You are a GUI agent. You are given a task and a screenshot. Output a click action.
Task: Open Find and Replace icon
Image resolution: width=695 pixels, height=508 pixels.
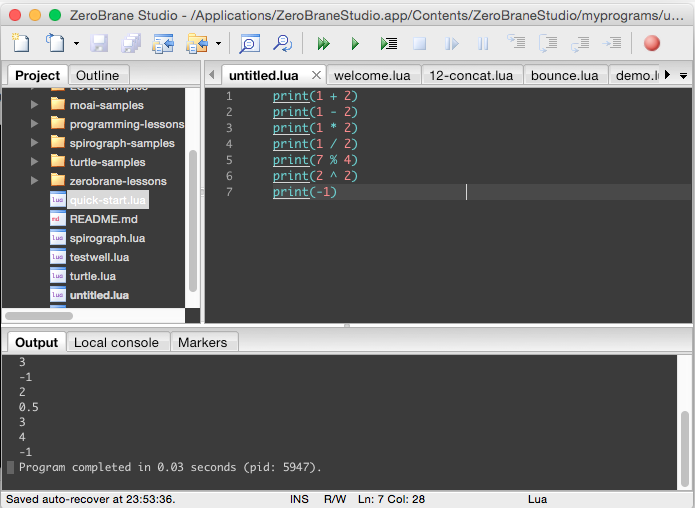pyautogui.click(x=282, y=43)
